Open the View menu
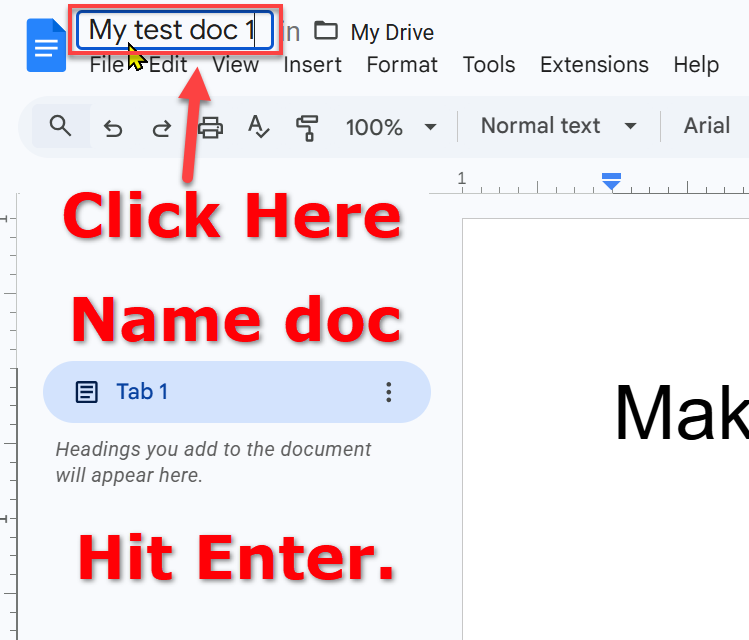The height and width of the screenshot is (640, 749). [235, 65]
